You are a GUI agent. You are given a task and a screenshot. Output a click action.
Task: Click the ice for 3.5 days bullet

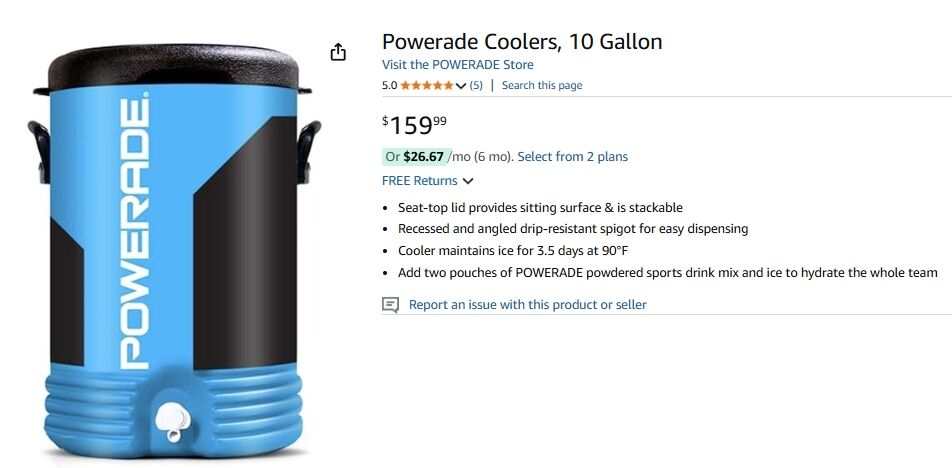click(512, 251)
